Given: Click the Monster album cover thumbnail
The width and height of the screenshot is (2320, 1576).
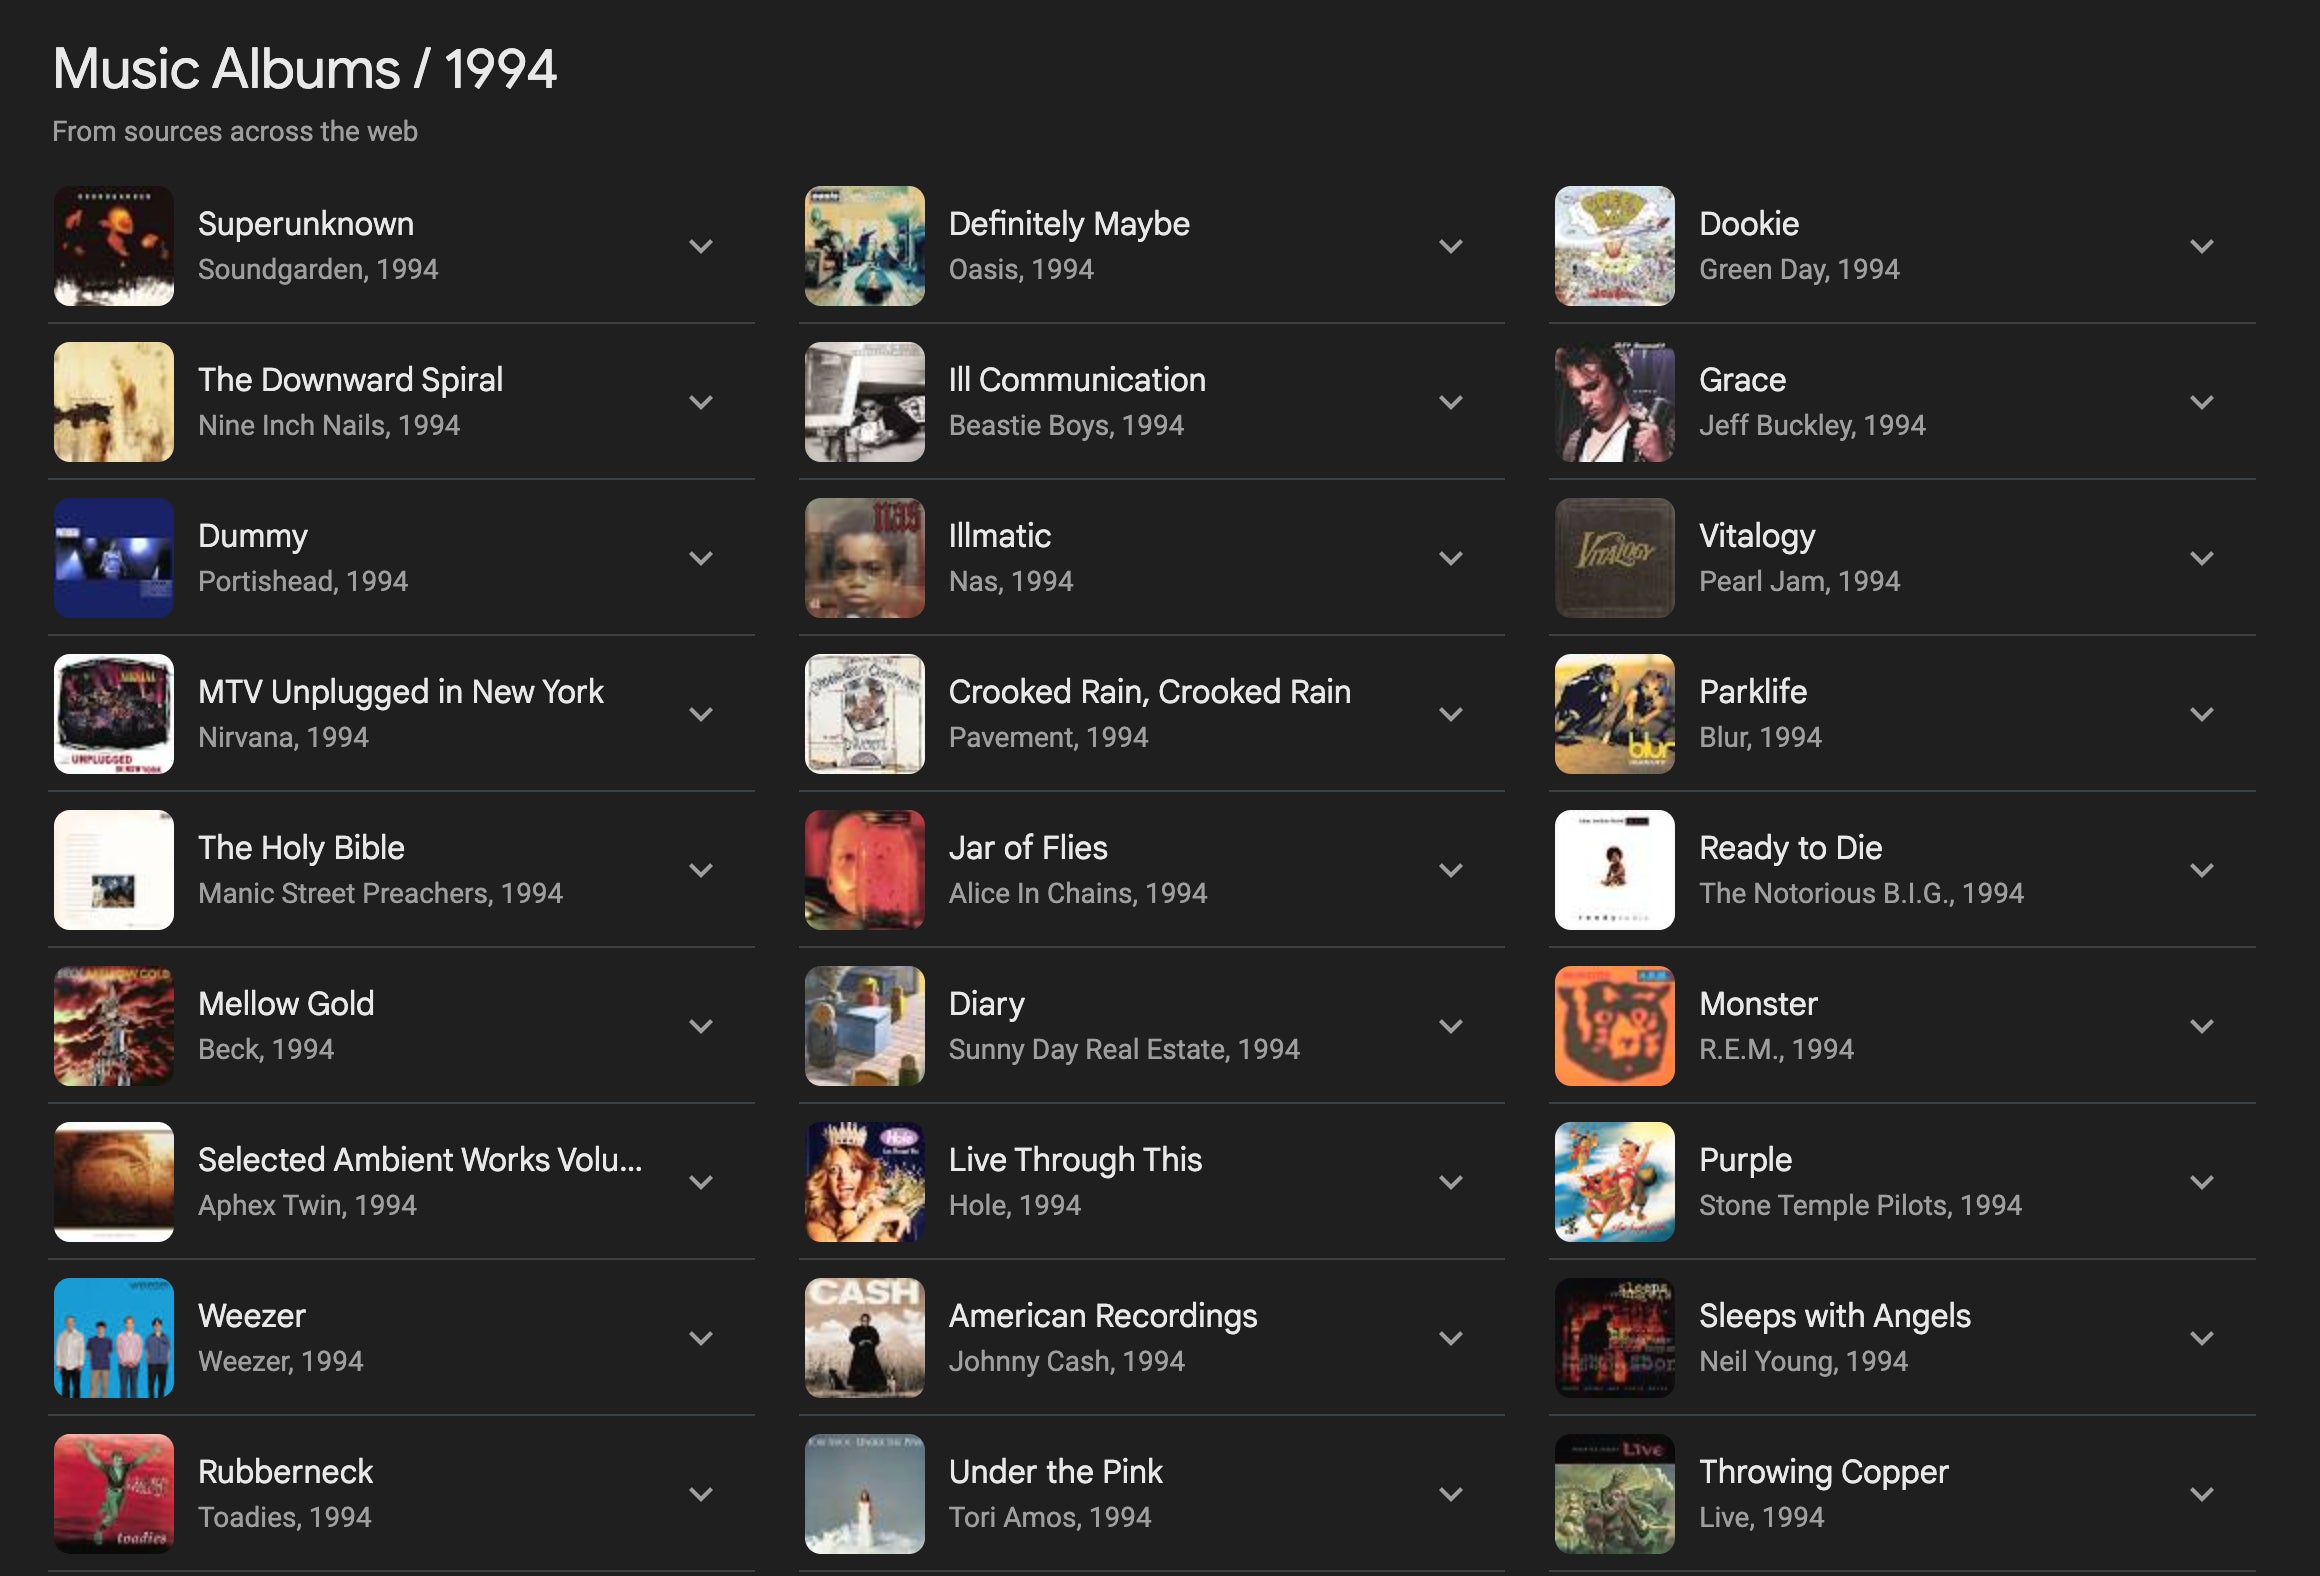Looking at the screenshot, I should pyautogui.click(x=1614, y=1026).
